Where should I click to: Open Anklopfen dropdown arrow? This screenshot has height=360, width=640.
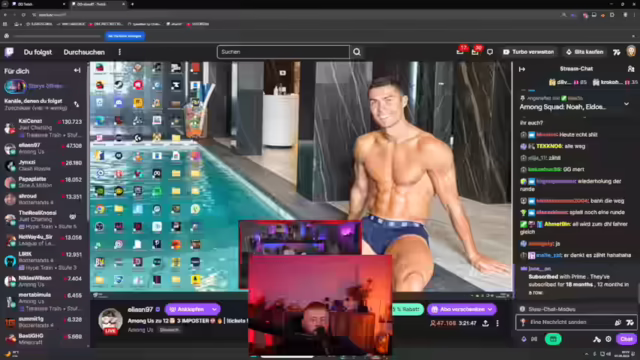(215, 309)
